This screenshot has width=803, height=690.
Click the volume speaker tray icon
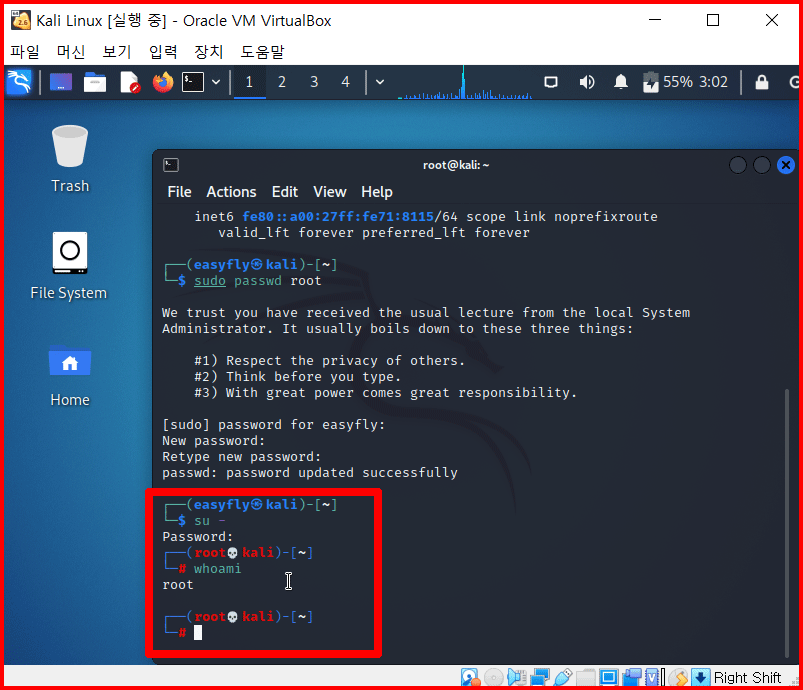587,82
